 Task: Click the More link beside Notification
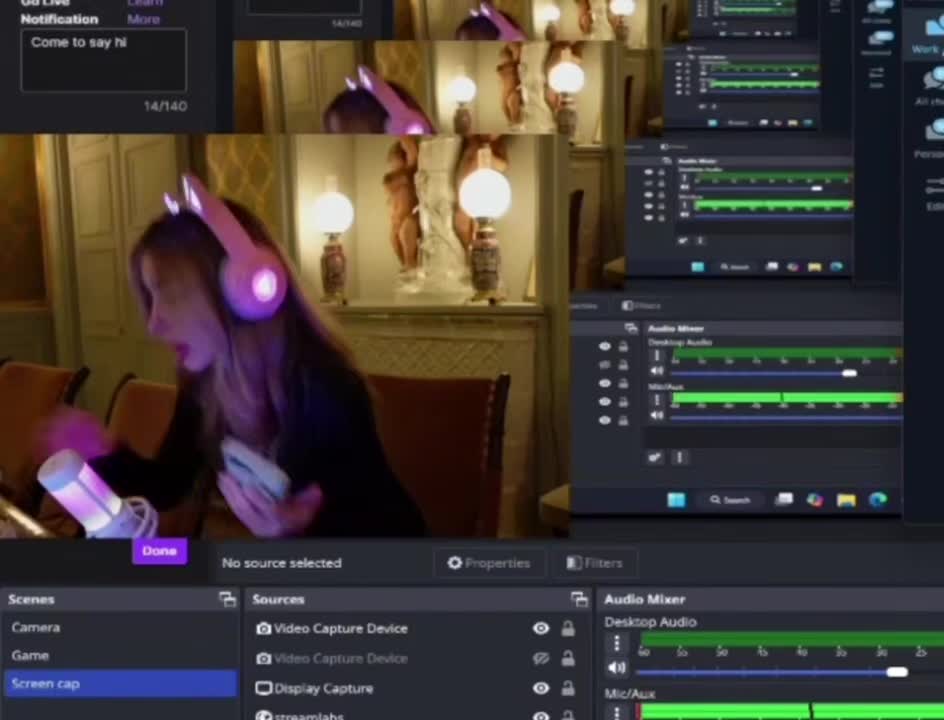[143, 19]
